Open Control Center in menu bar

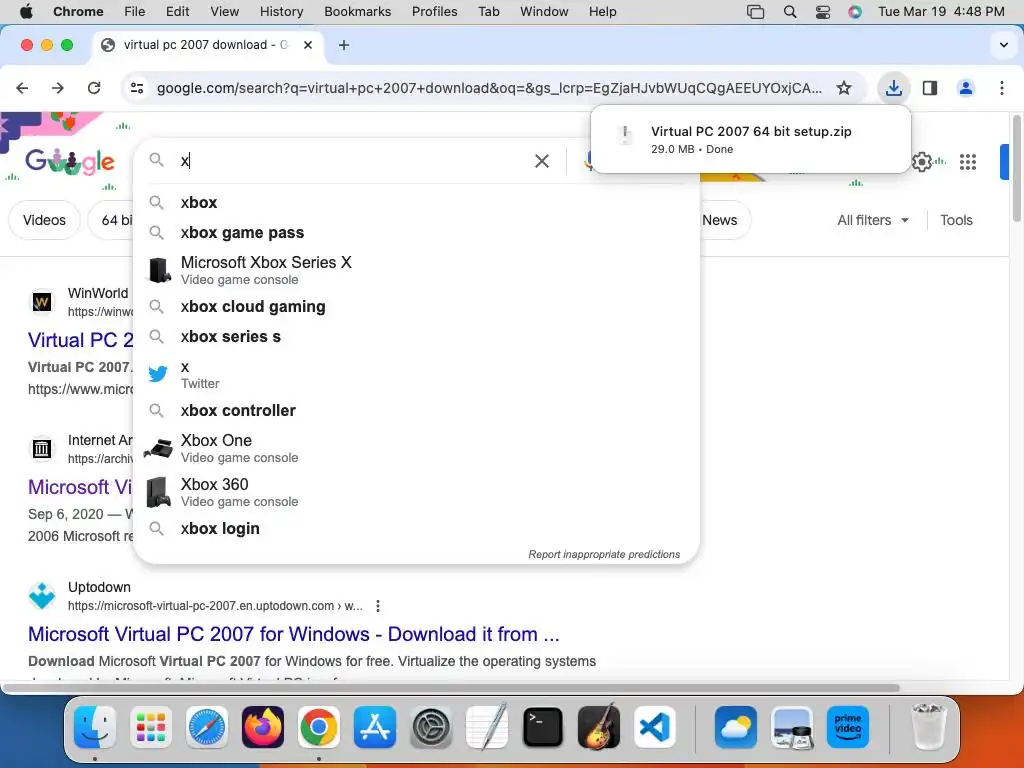(x=823, y=11)
